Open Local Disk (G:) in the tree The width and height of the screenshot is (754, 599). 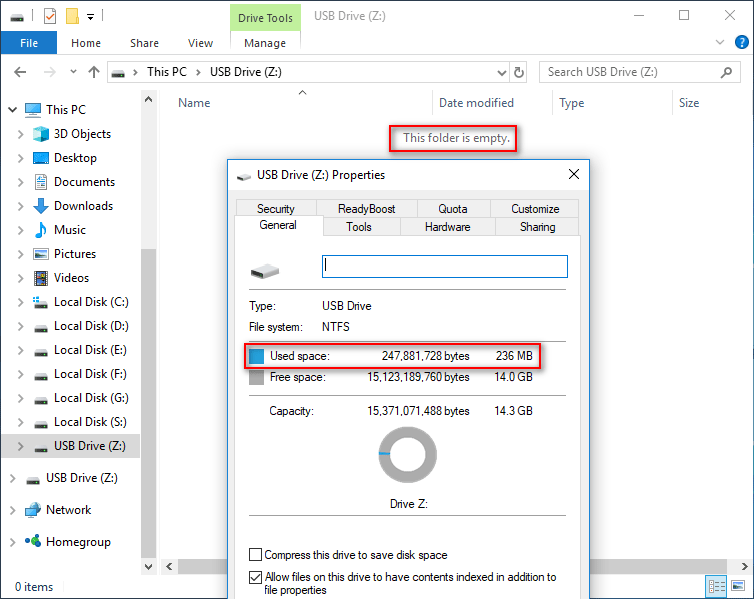(x=91, y=398)
